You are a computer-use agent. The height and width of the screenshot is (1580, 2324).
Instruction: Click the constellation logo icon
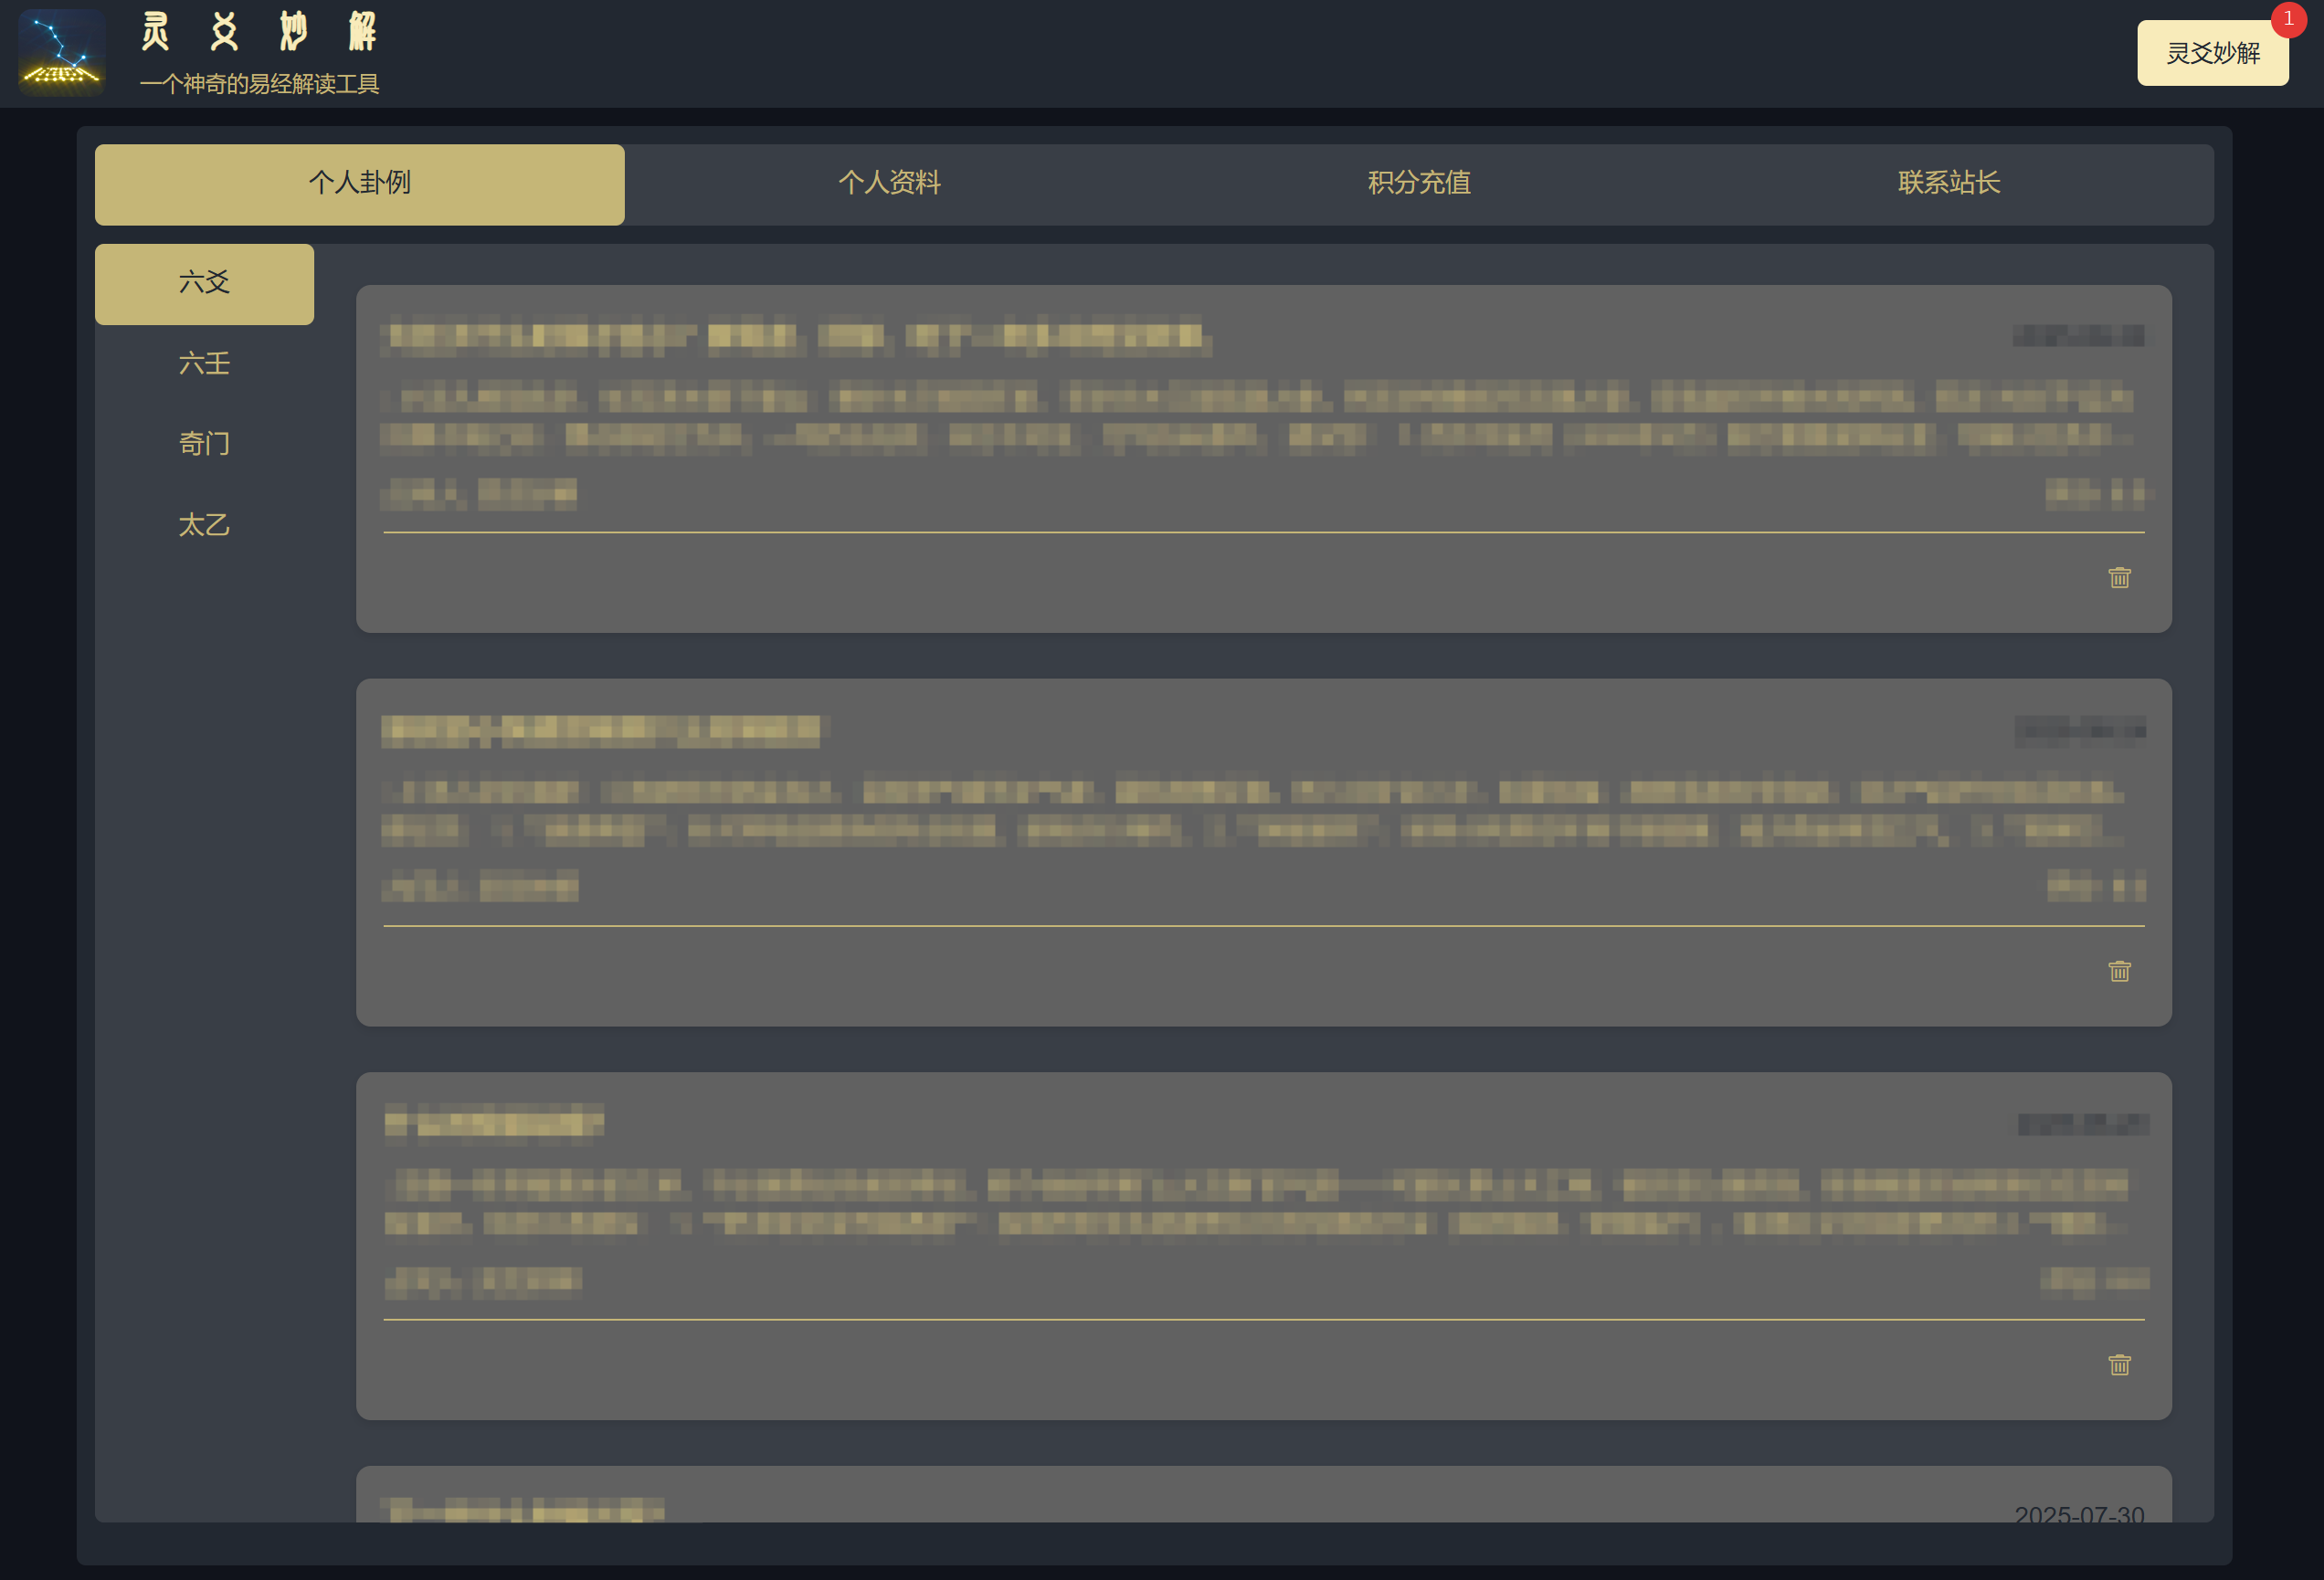tap(62, 53)
